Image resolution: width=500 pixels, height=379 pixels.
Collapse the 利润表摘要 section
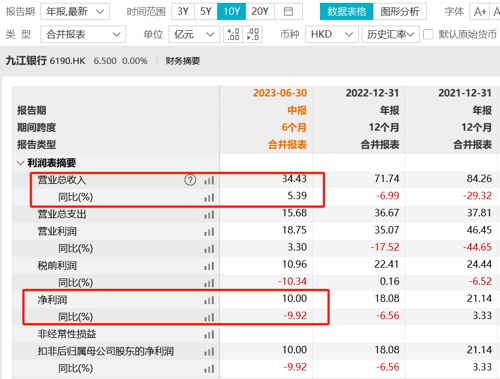click(x=21, y=163)
